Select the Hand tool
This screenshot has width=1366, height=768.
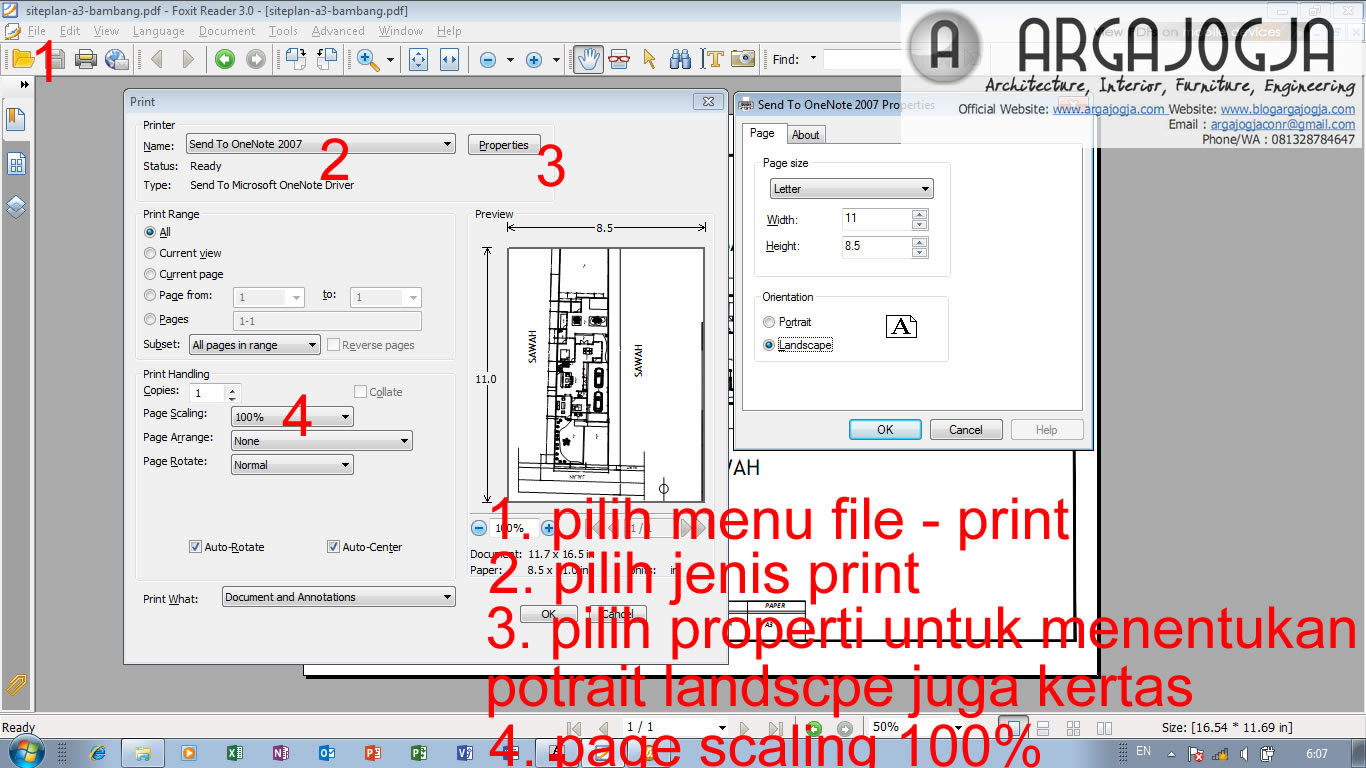(x=588, y=59)
